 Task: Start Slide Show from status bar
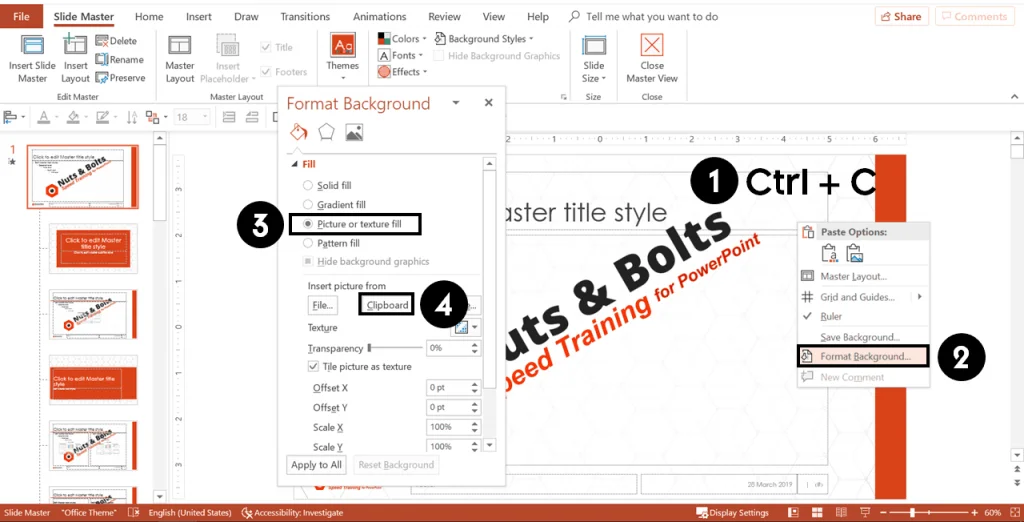click(x=865, y=513)
